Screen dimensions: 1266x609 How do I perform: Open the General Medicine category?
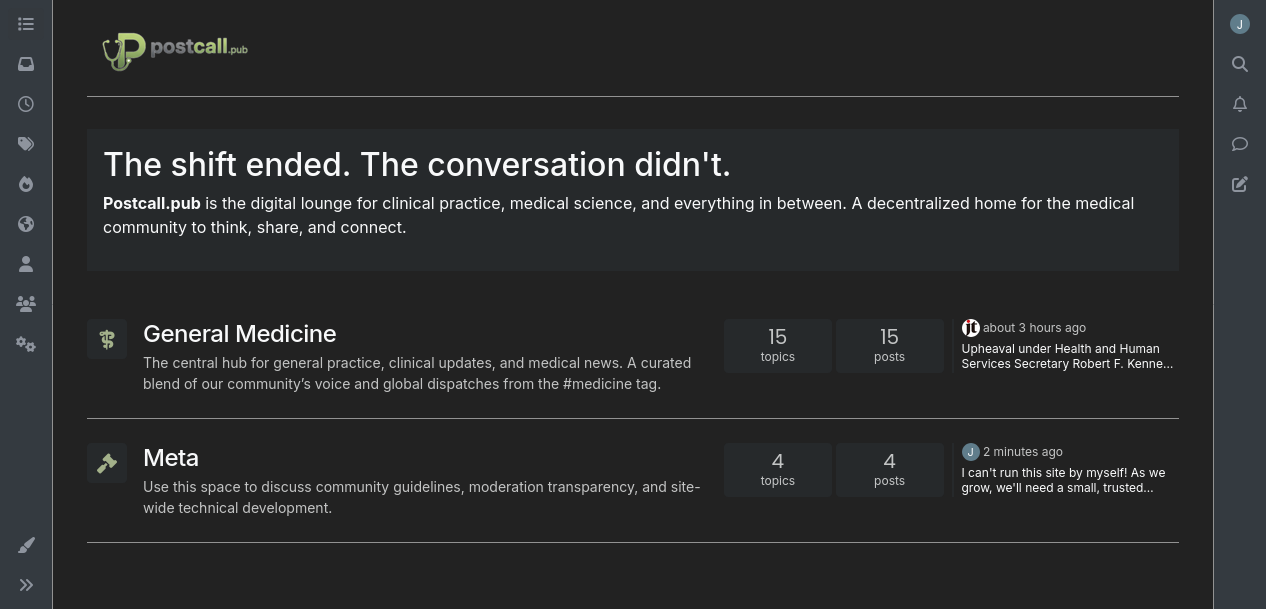pos(240,334)
